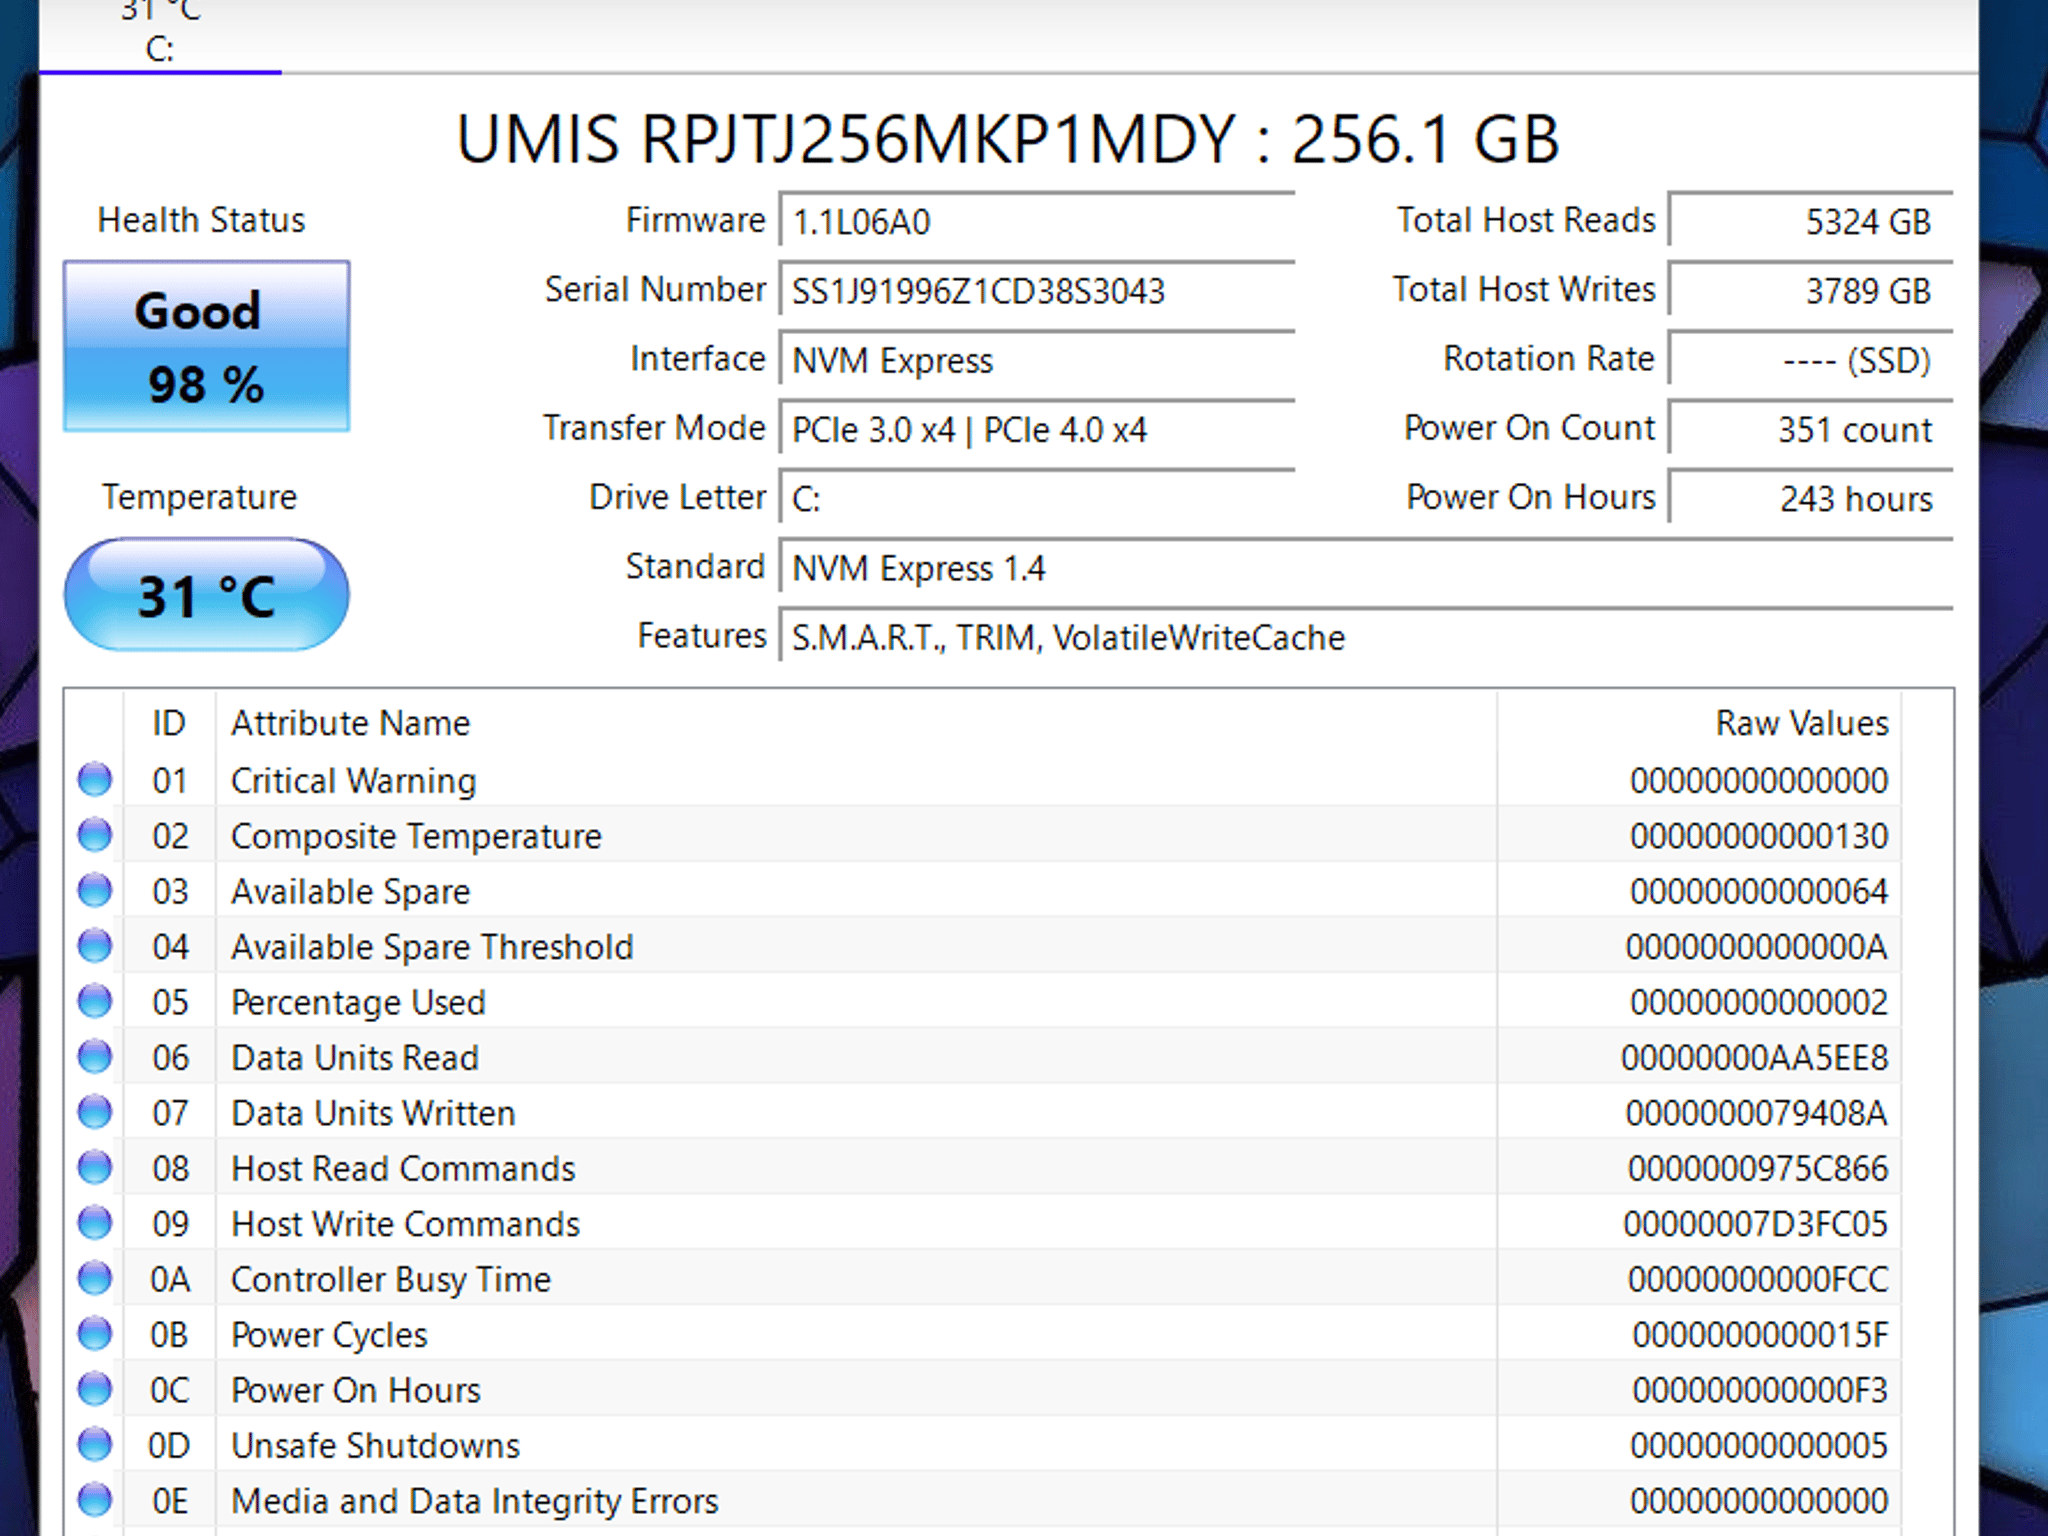2048x1536 pixels.
Task: Click the status dot for Data Units Read
Action: pos(95,1056)
